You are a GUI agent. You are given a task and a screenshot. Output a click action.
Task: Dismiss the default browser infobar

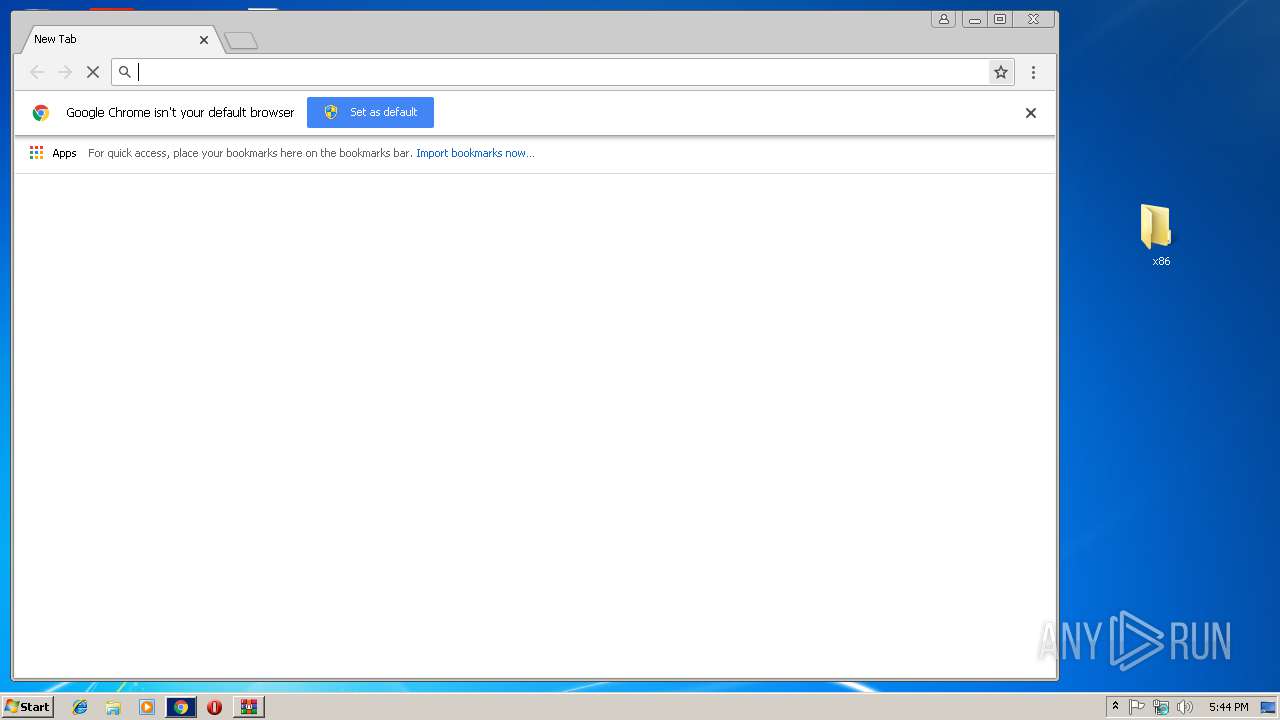click(1031, 113)
